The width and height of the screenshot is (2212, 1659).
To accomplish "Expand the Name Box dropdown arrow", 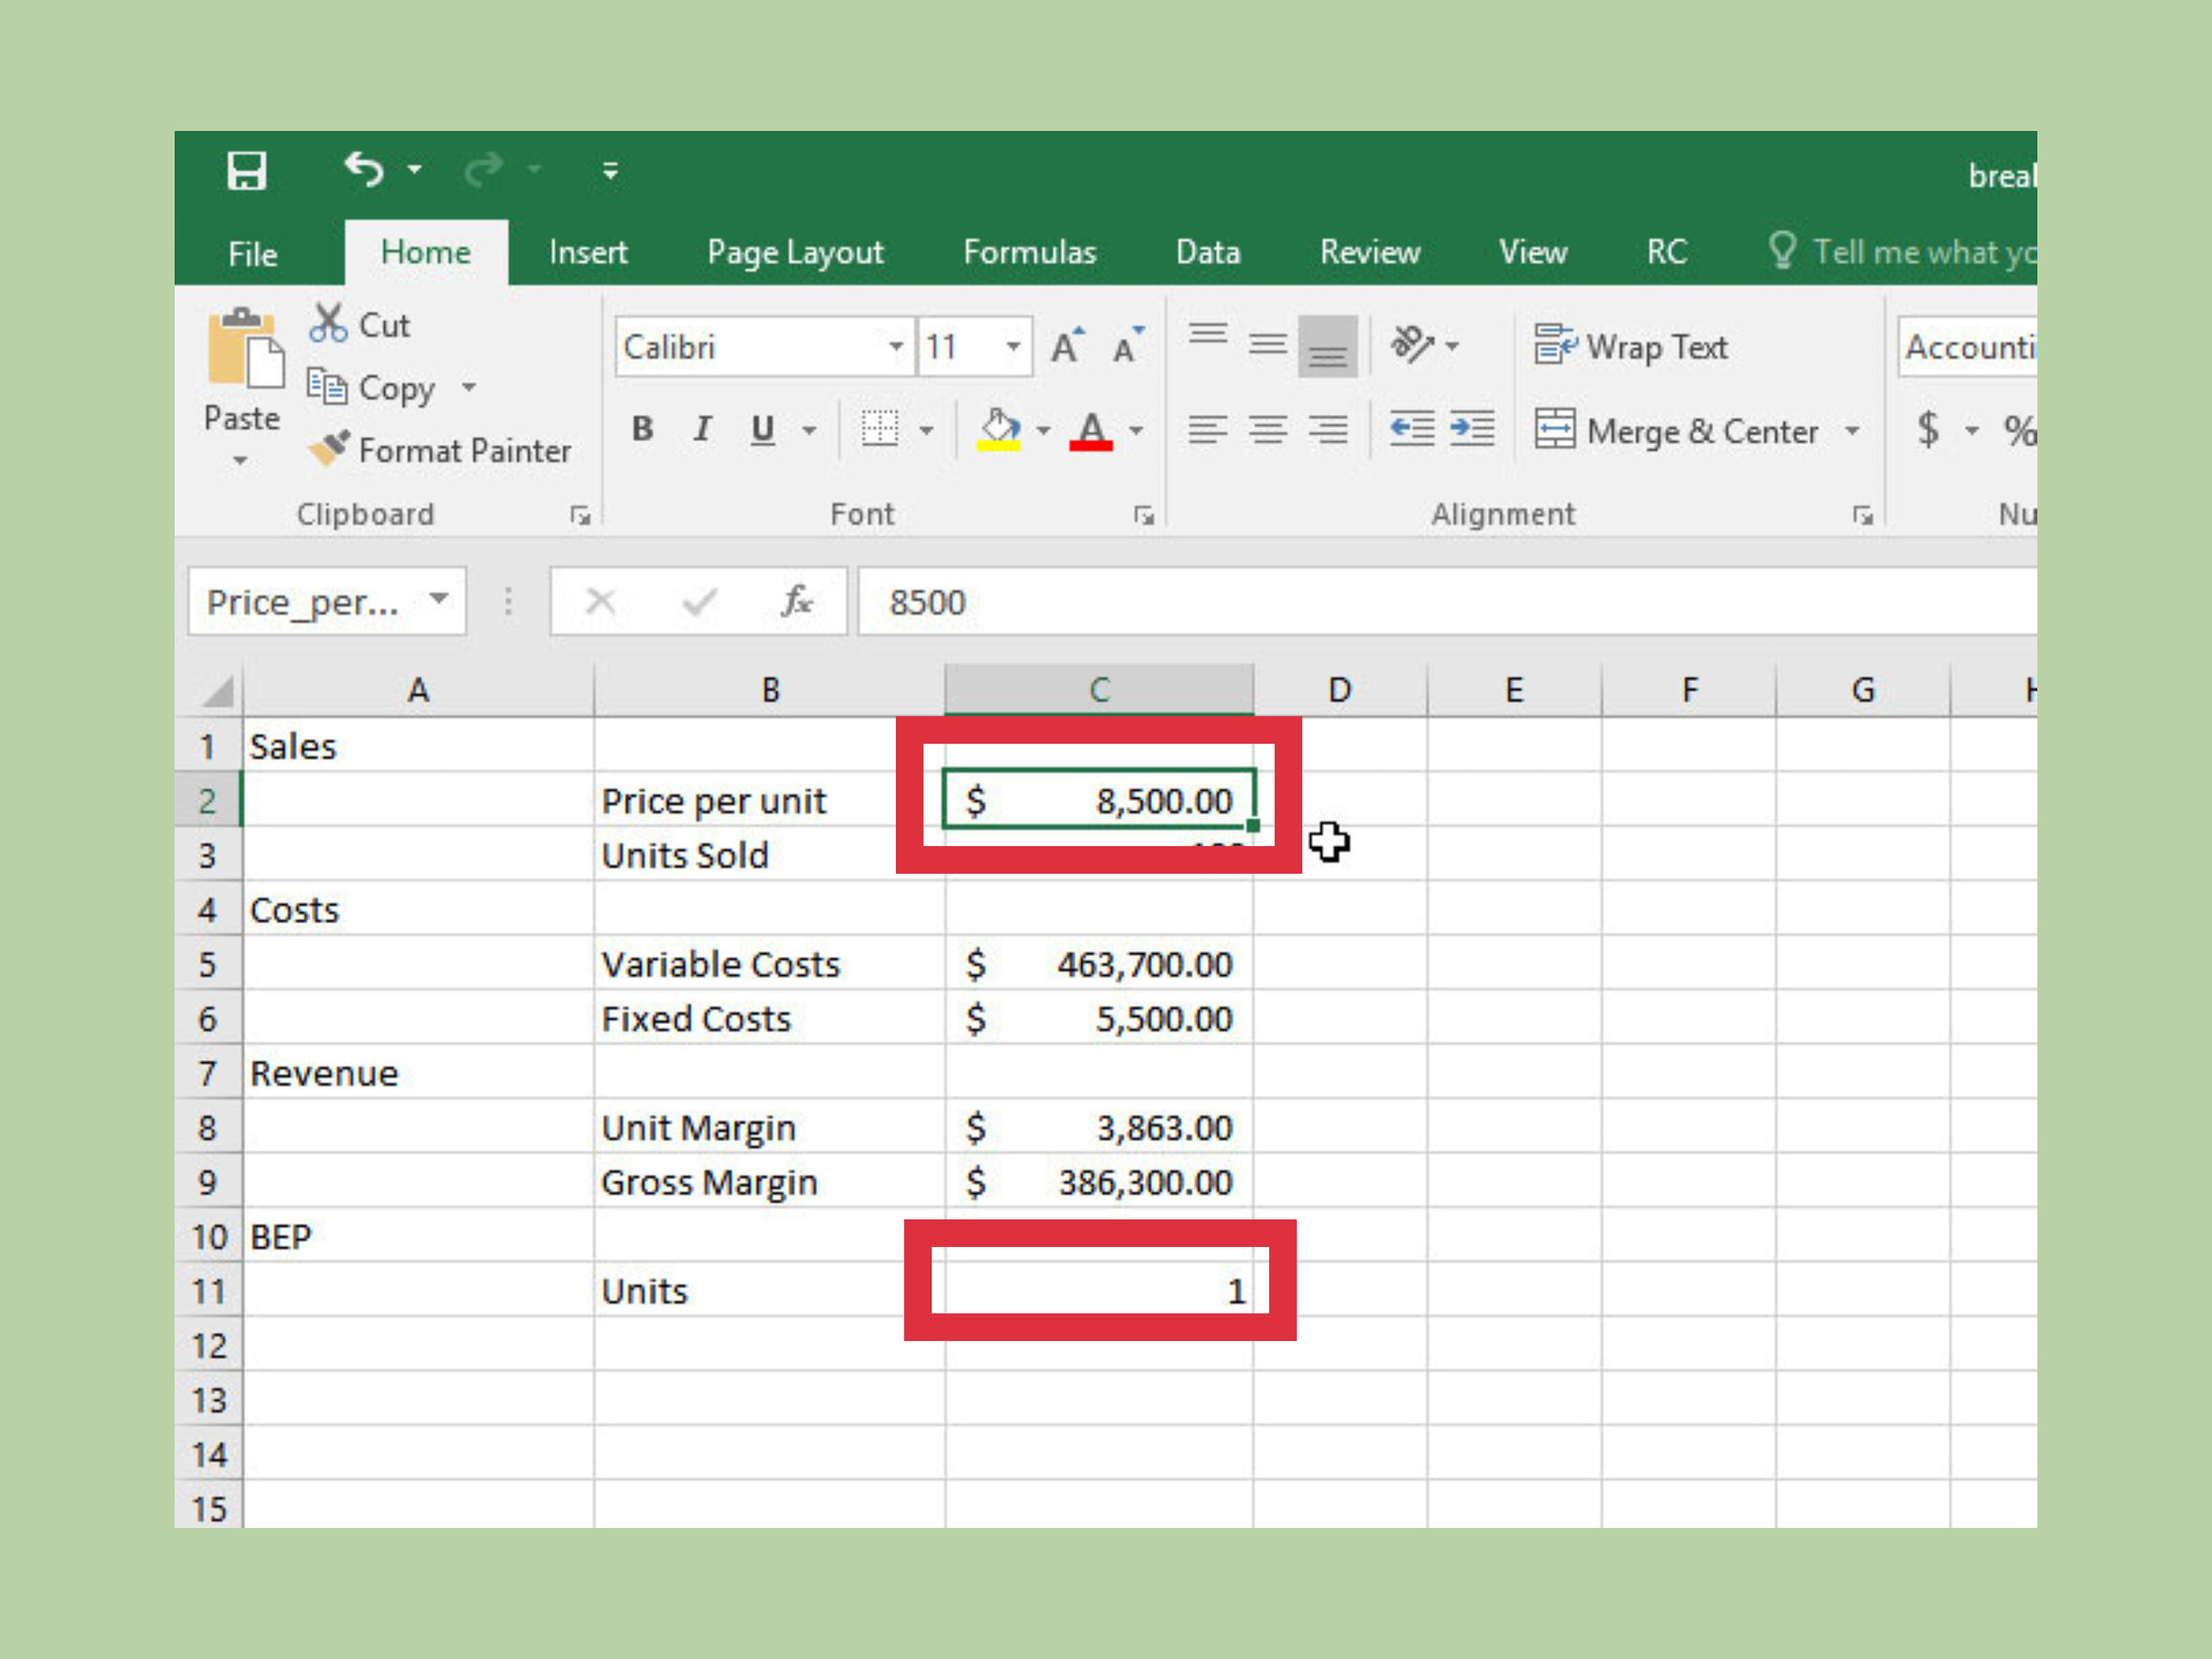I will point(438,600).
